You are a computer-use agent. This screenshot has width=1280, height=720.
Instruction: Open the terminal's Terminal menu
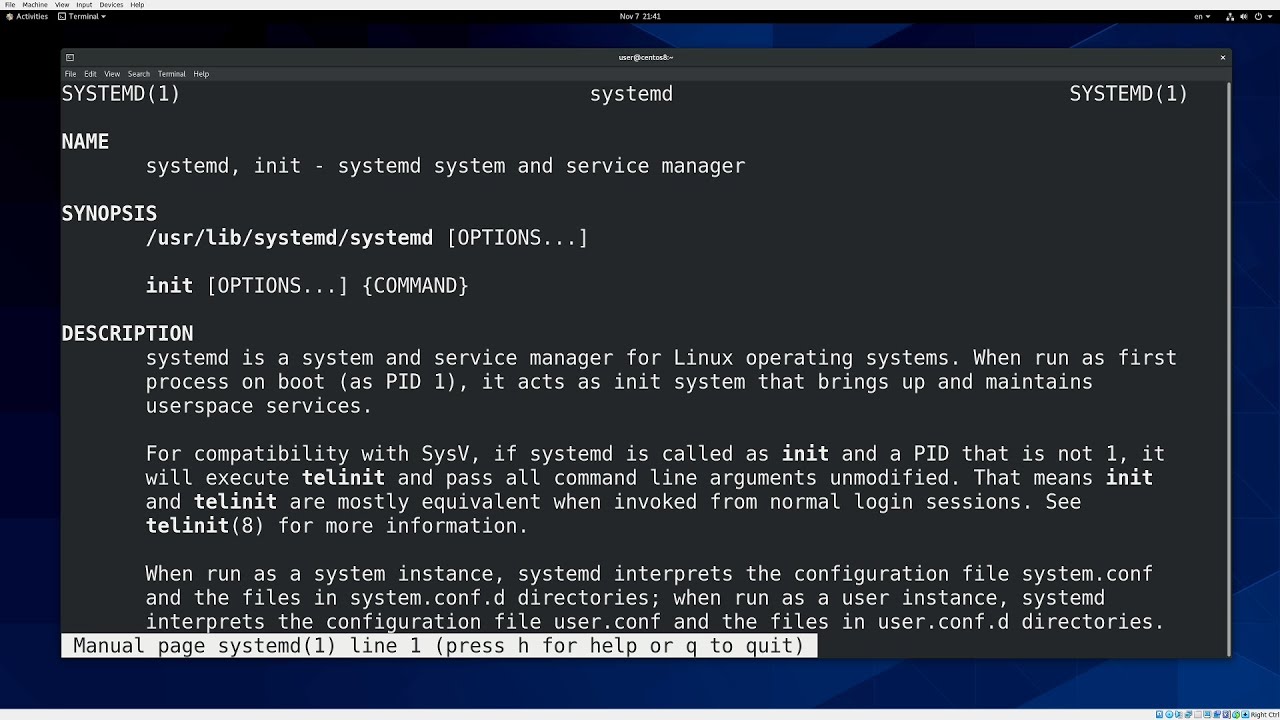[171, 74]
